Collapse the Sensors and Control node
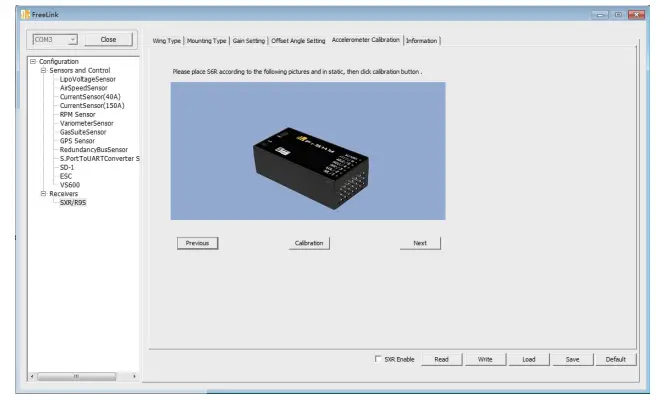664x405 pixels. [43, 70]
